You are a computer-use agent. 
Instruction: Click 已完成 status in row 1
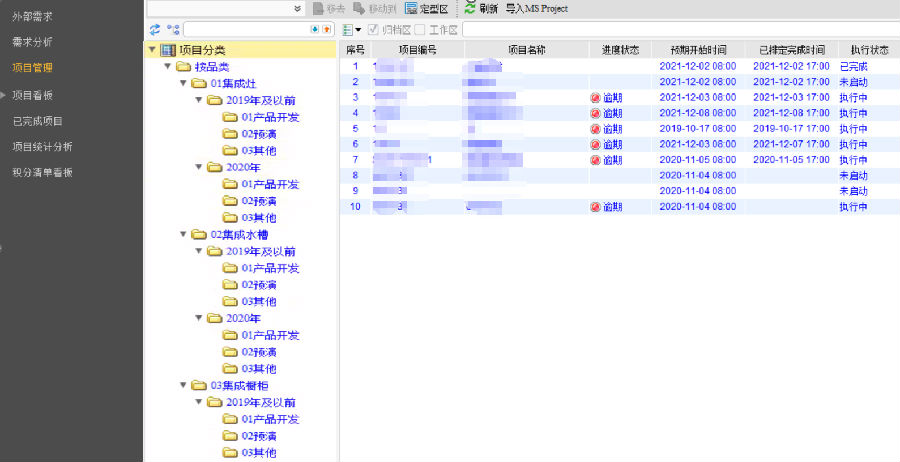coord(854,67)
